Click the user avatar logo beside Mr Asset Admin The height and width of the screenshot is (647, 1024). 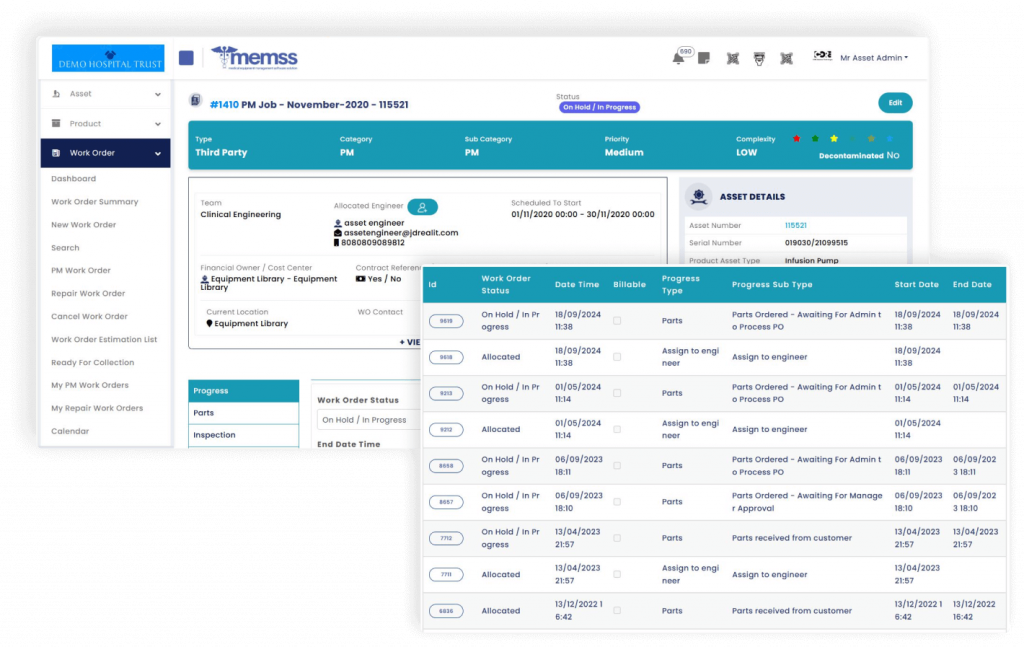tap(822, 56)
